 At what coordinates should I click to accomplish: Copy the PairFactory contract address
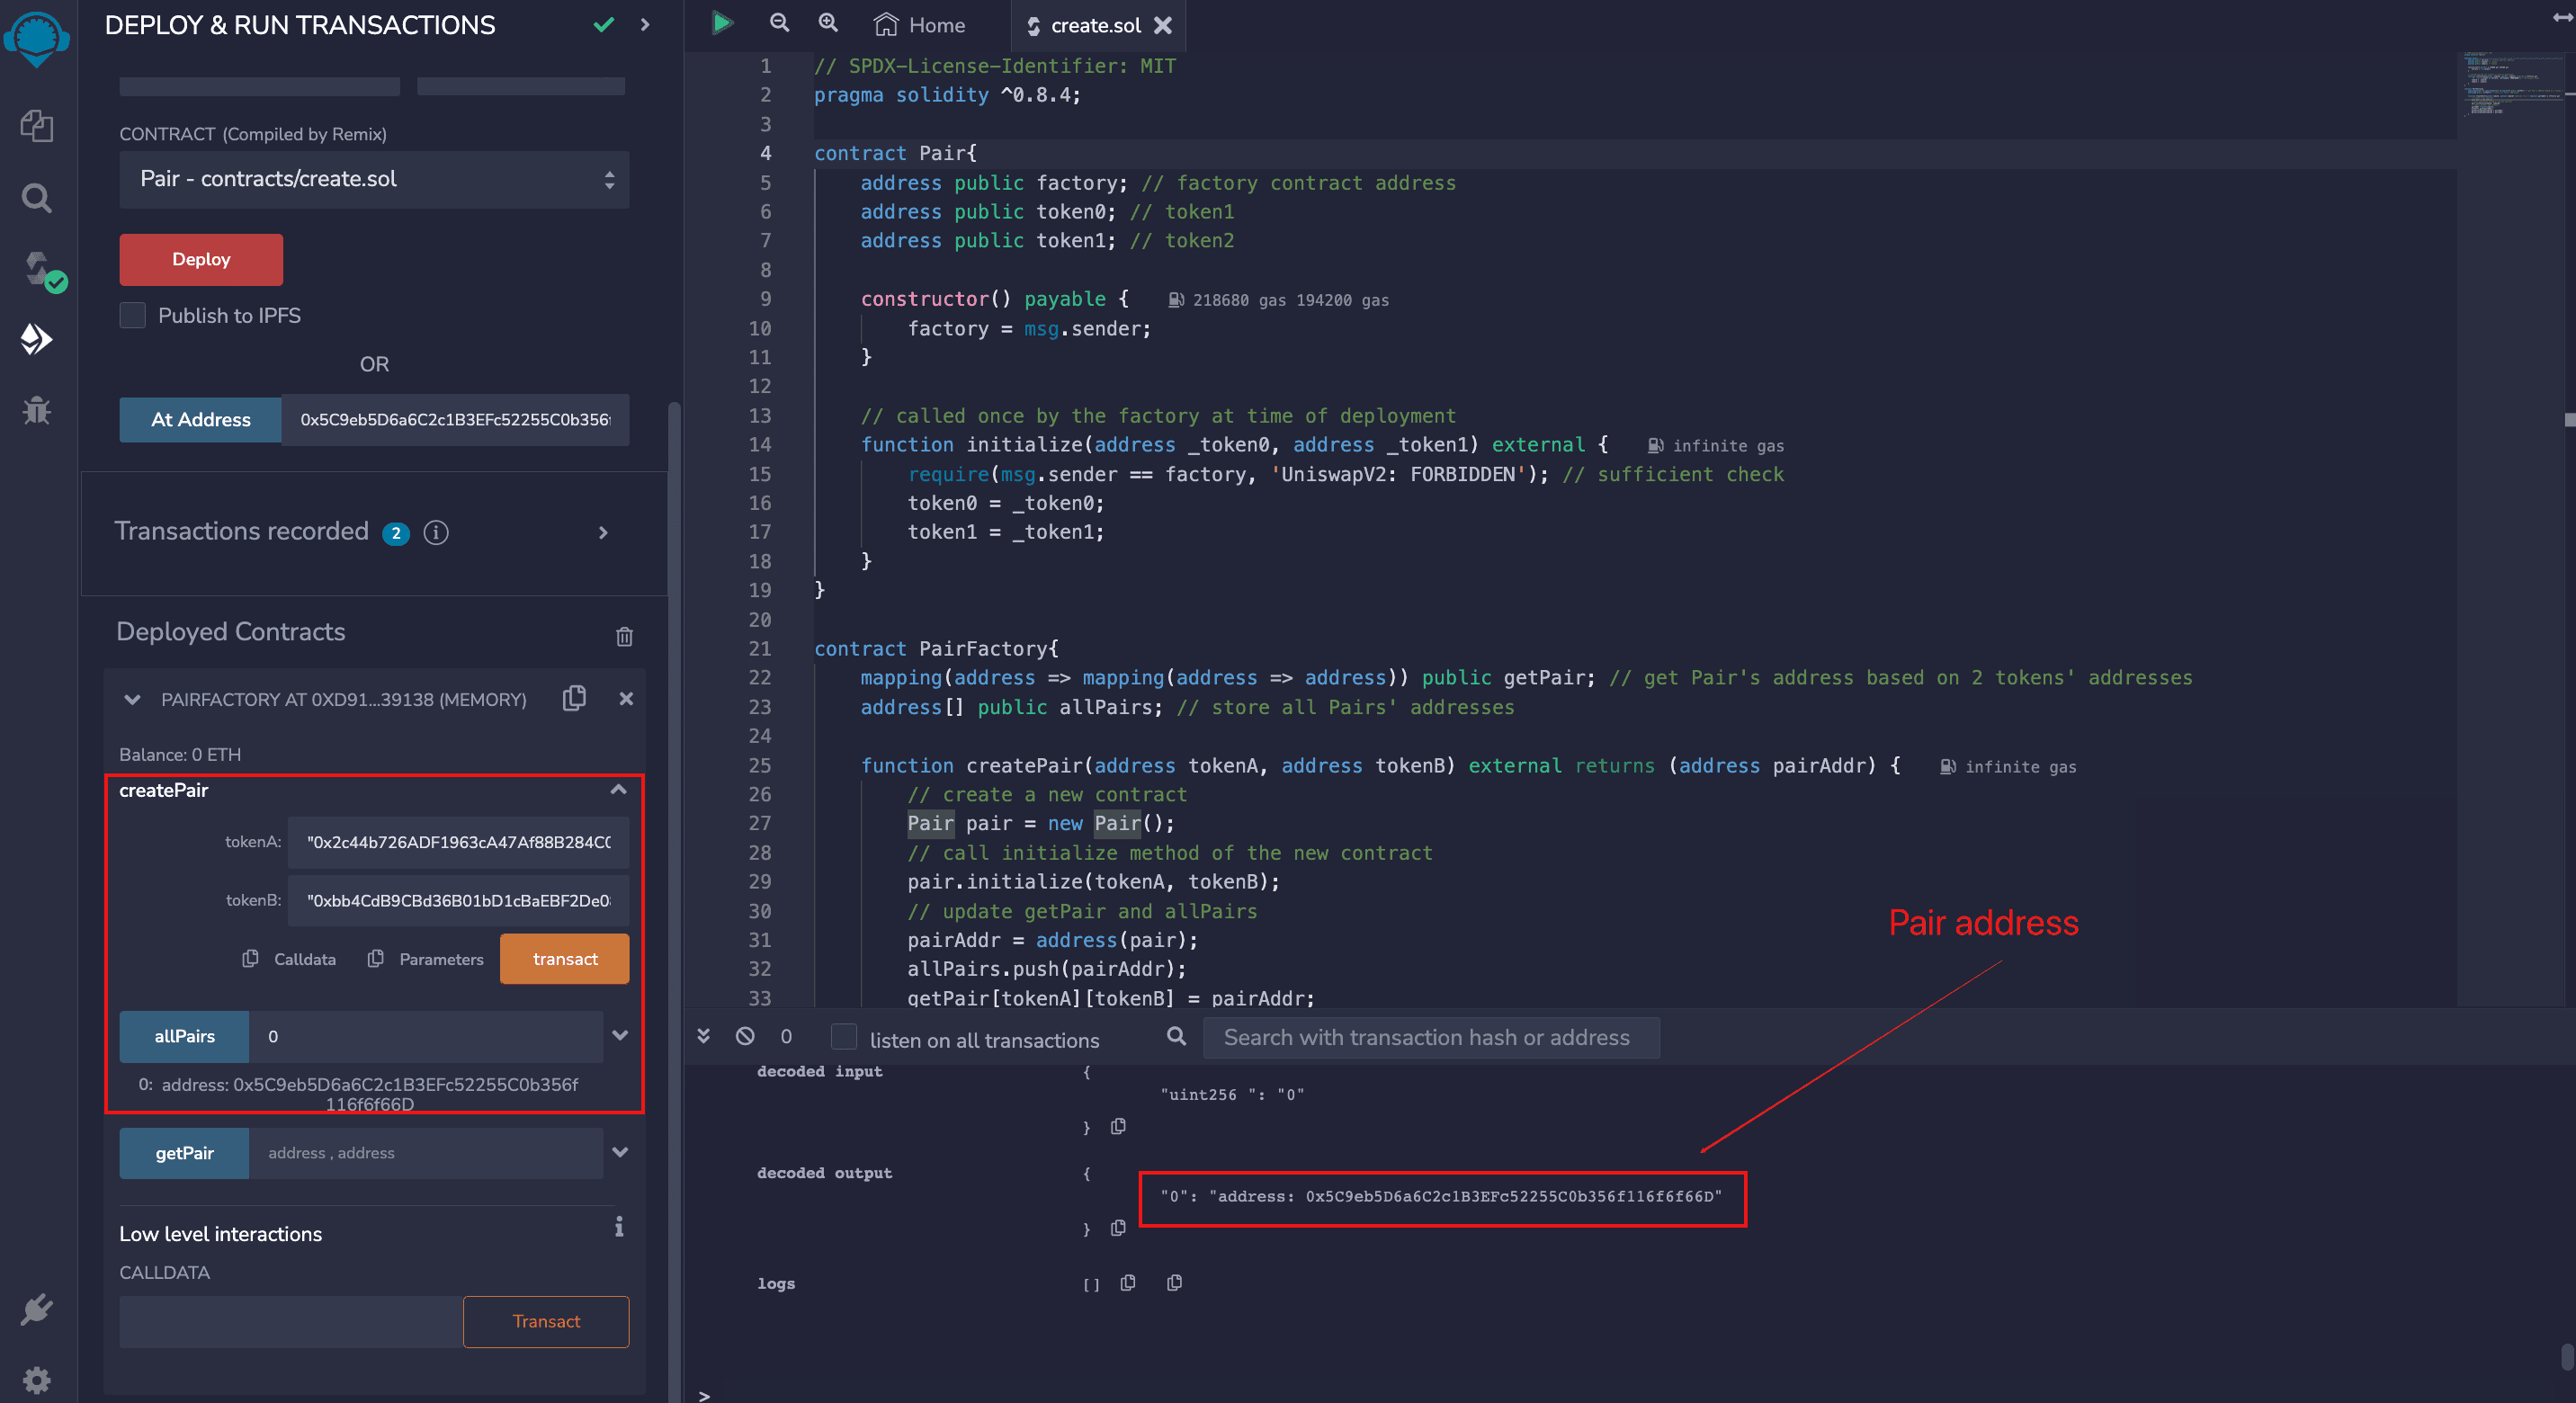coord(574,698)
